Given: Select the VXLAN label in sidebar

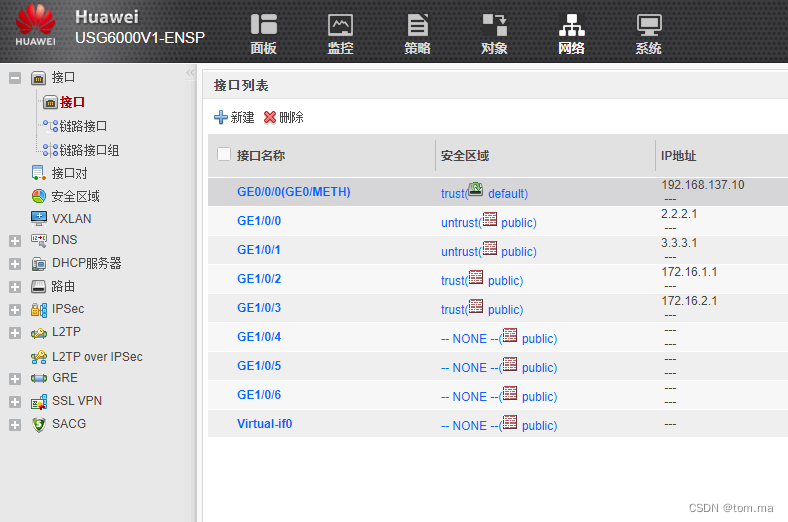Looking at the screenshot, I should click(x=72, y=219).
